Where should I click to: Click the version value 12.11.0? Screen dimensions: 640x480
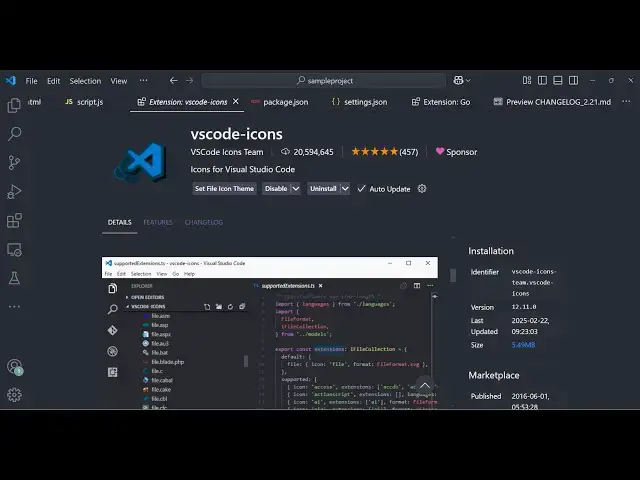point(524,307)
